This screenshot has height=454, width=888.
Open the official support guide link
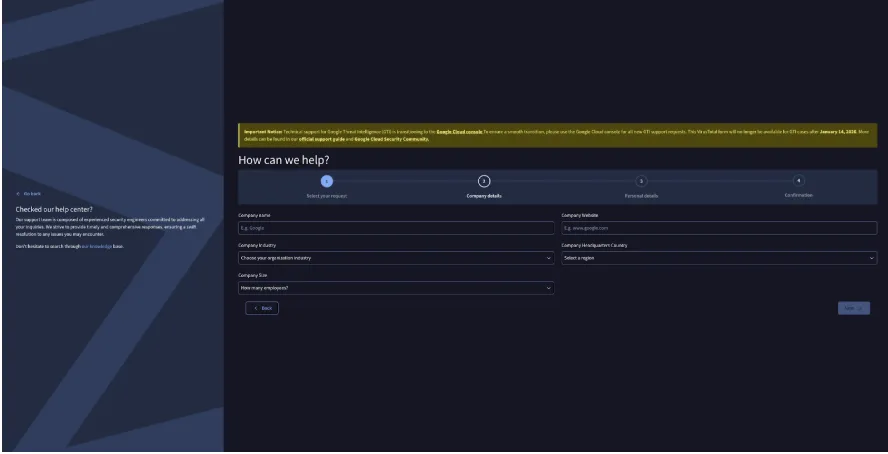click(x=322, y=139)
